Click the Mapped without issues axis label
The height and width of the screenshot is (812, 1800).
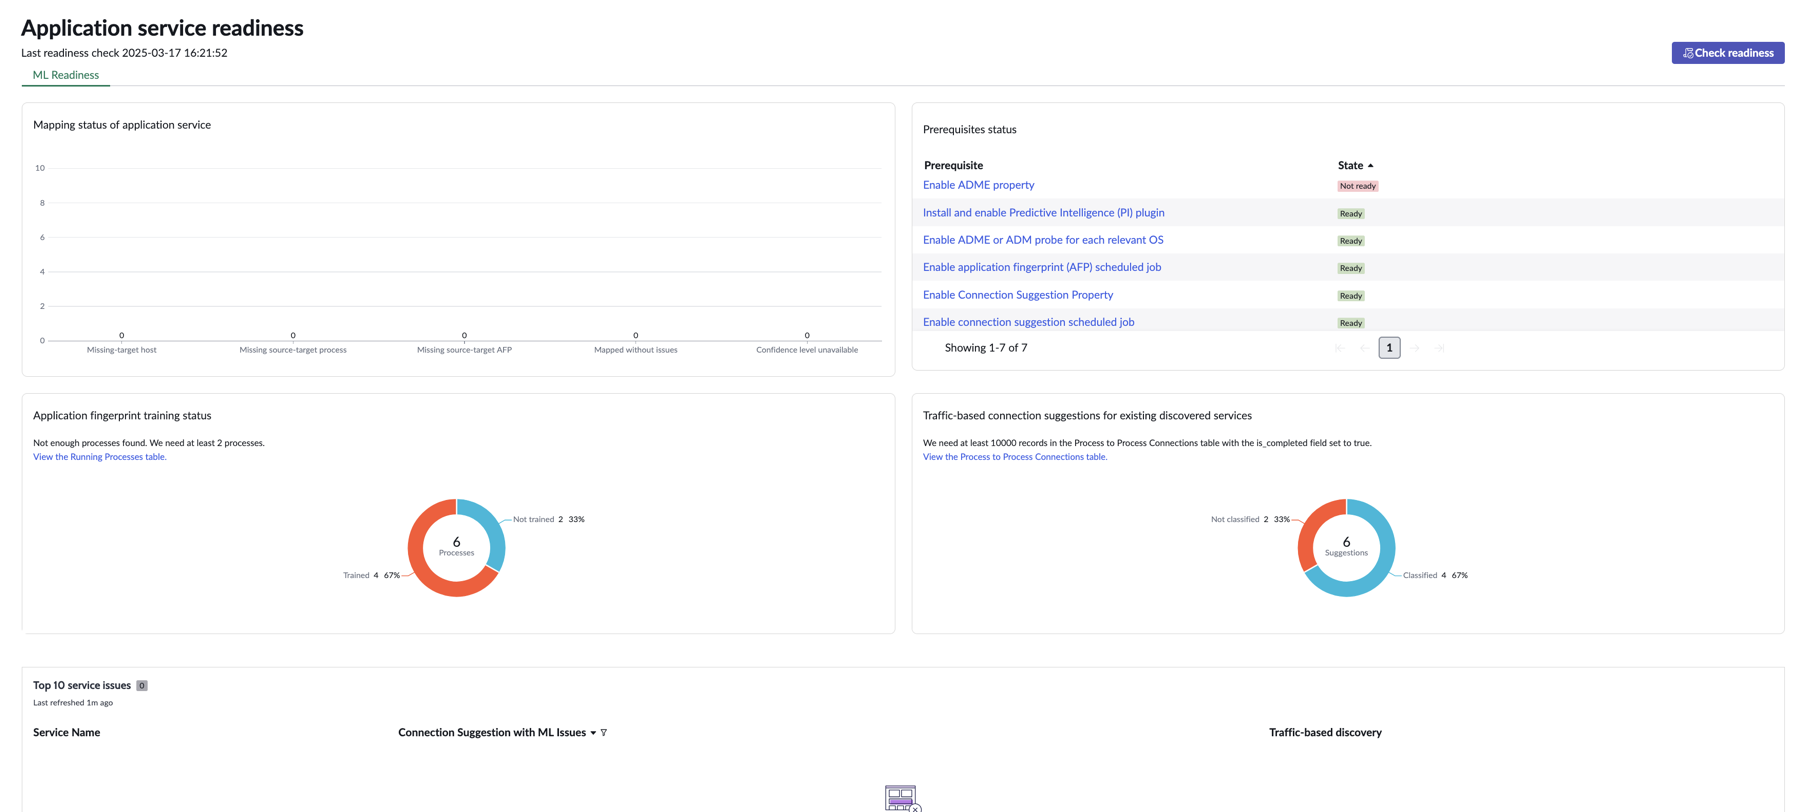click(635, 350)
